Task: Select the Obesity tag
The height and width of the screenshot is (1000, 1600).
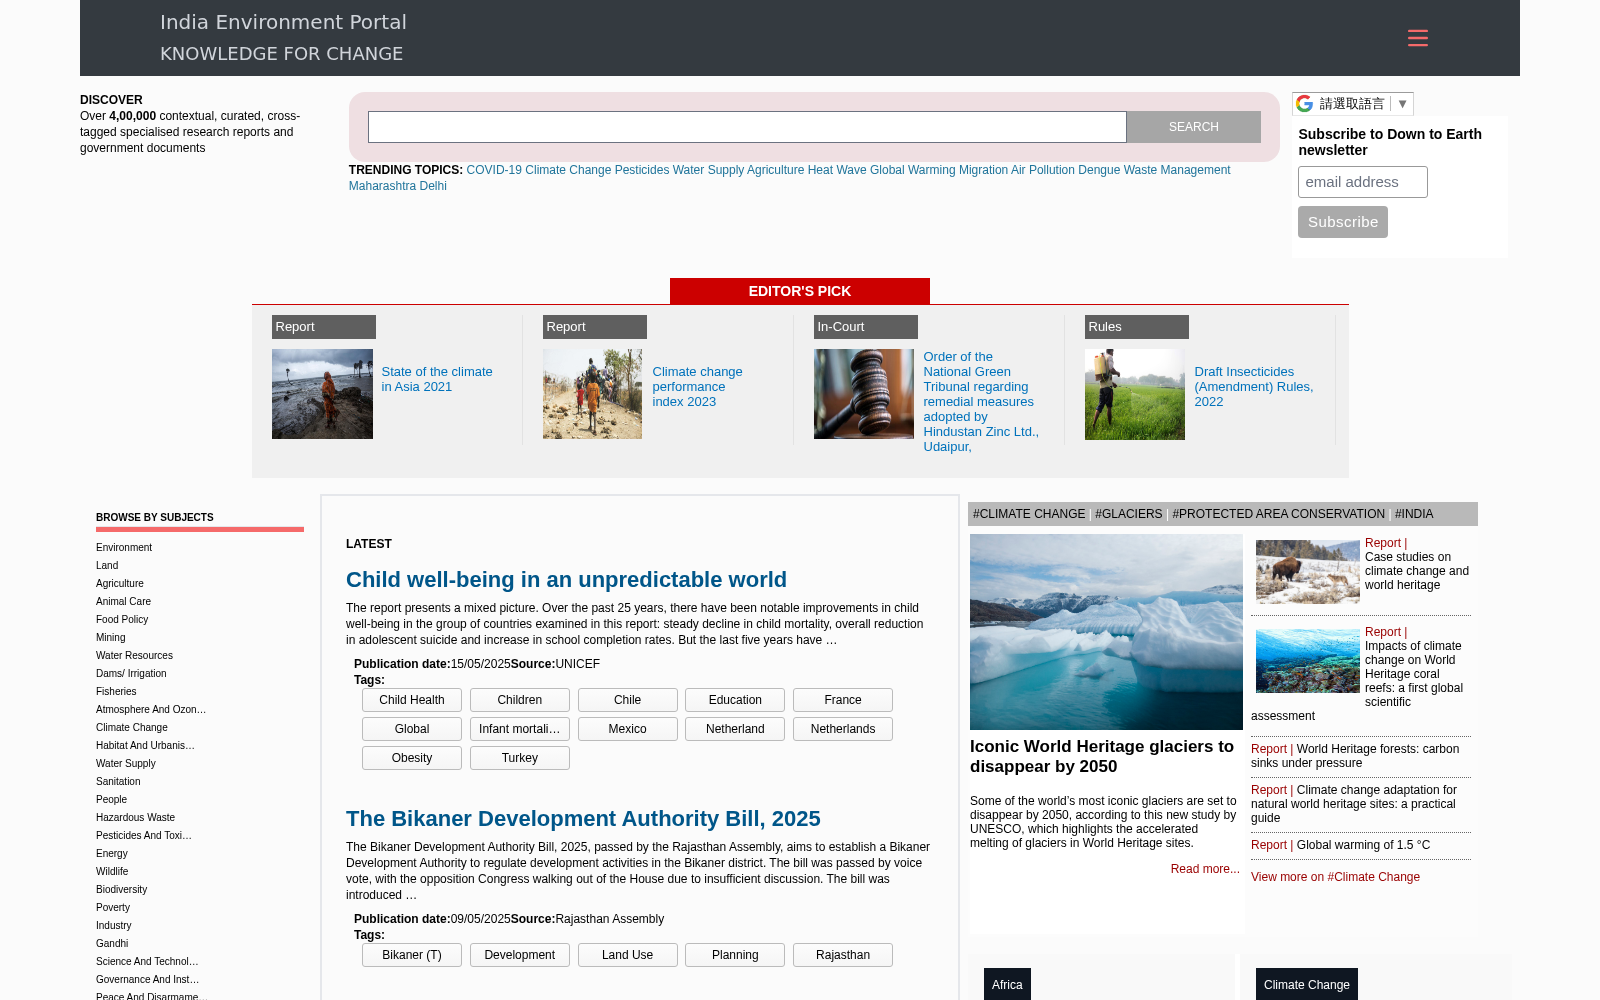Action: (412, 758)
